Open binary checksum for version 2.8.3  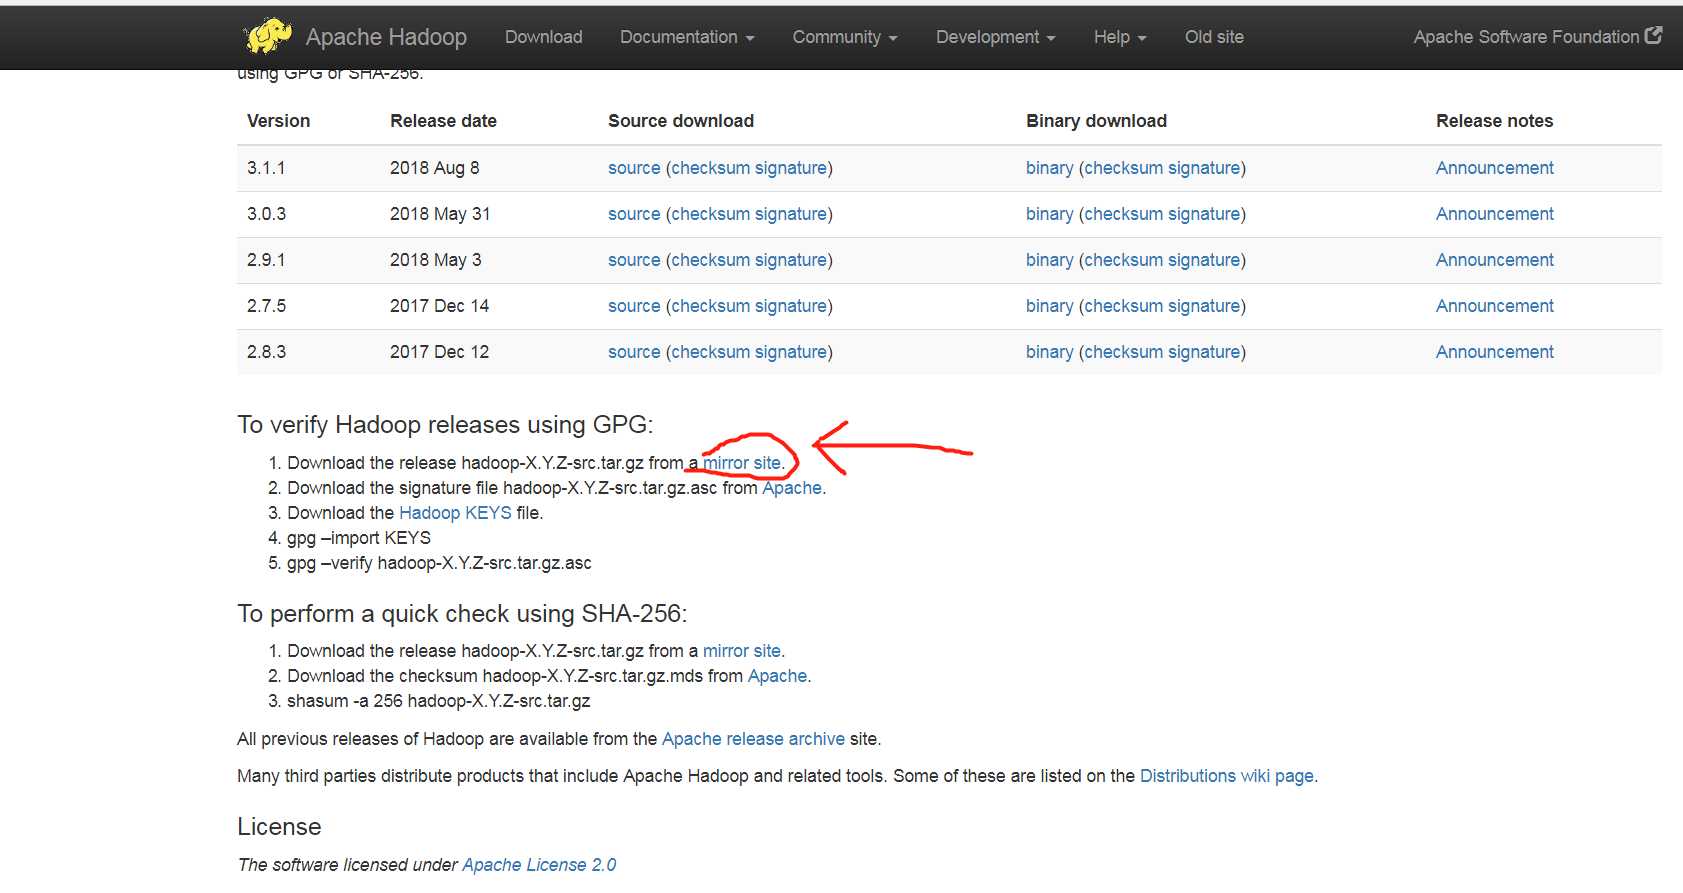1123,352
